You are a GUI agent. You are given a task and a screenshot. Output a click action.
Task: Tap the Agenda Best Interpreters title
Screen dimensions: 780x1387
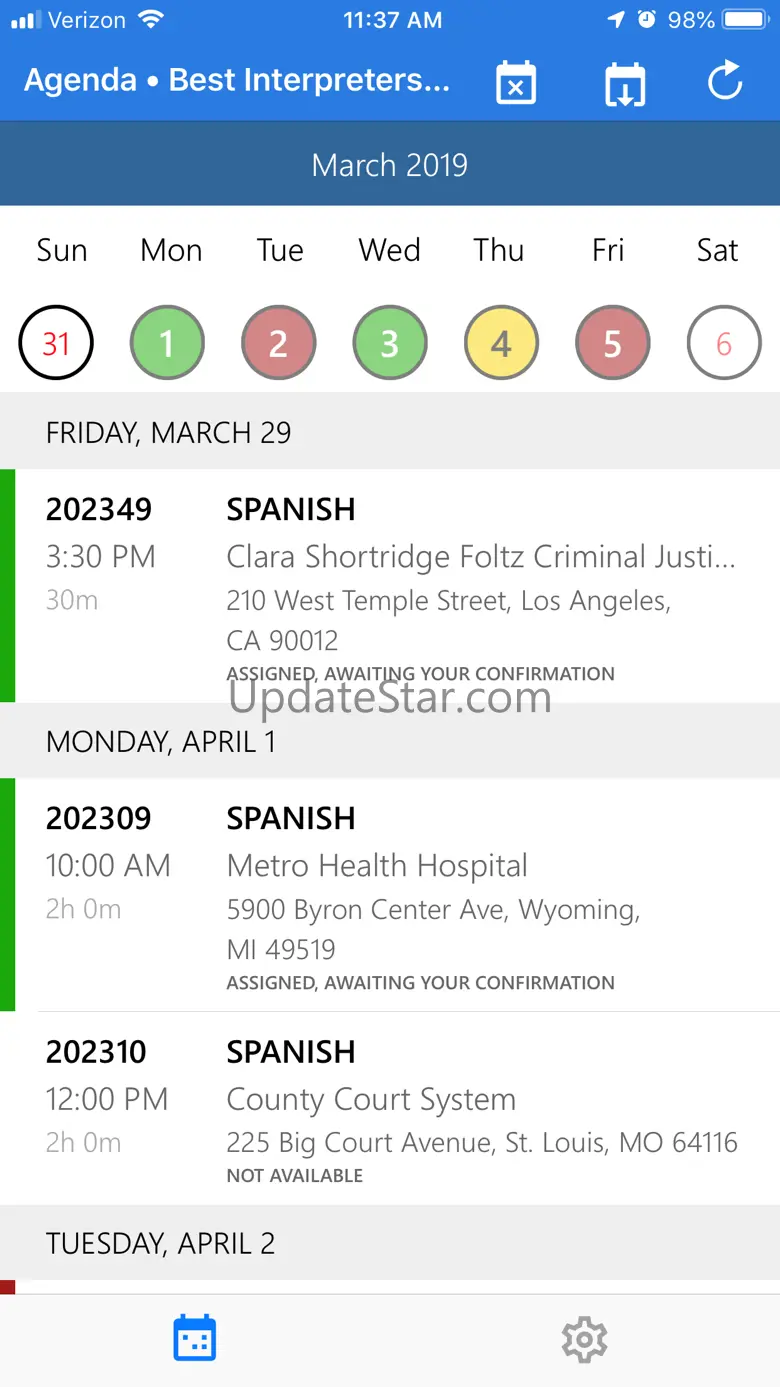(237, 80)
